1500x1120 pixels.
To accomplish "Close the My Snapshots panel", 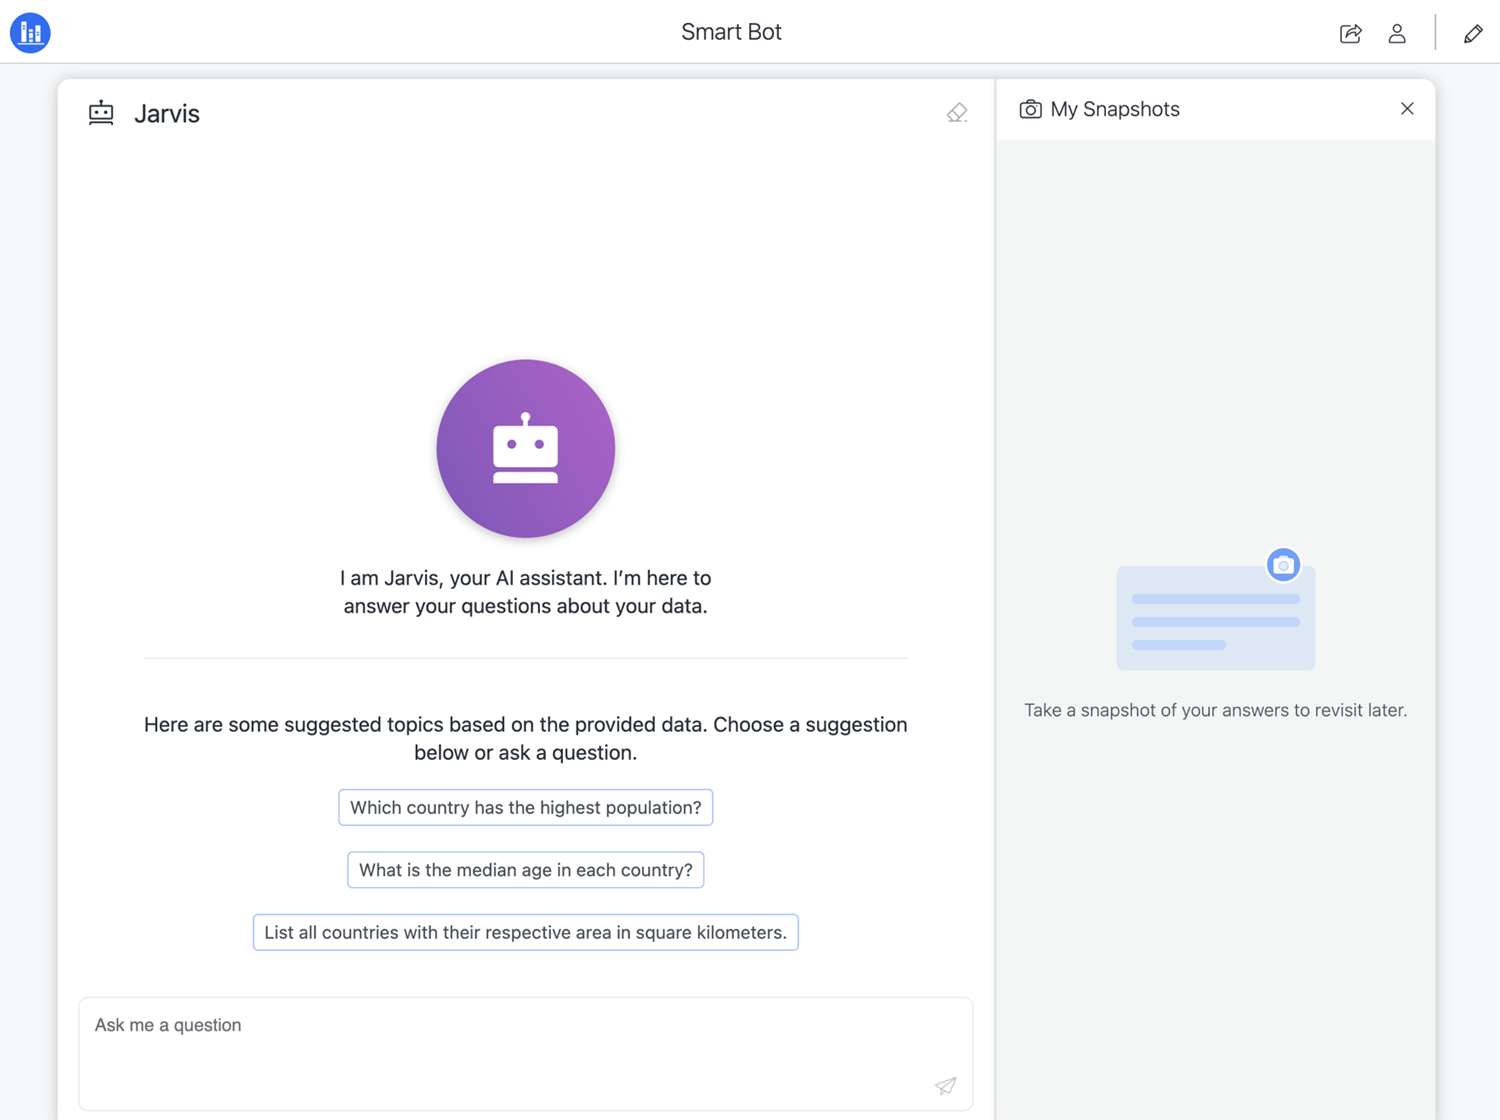I will 1406,109.
